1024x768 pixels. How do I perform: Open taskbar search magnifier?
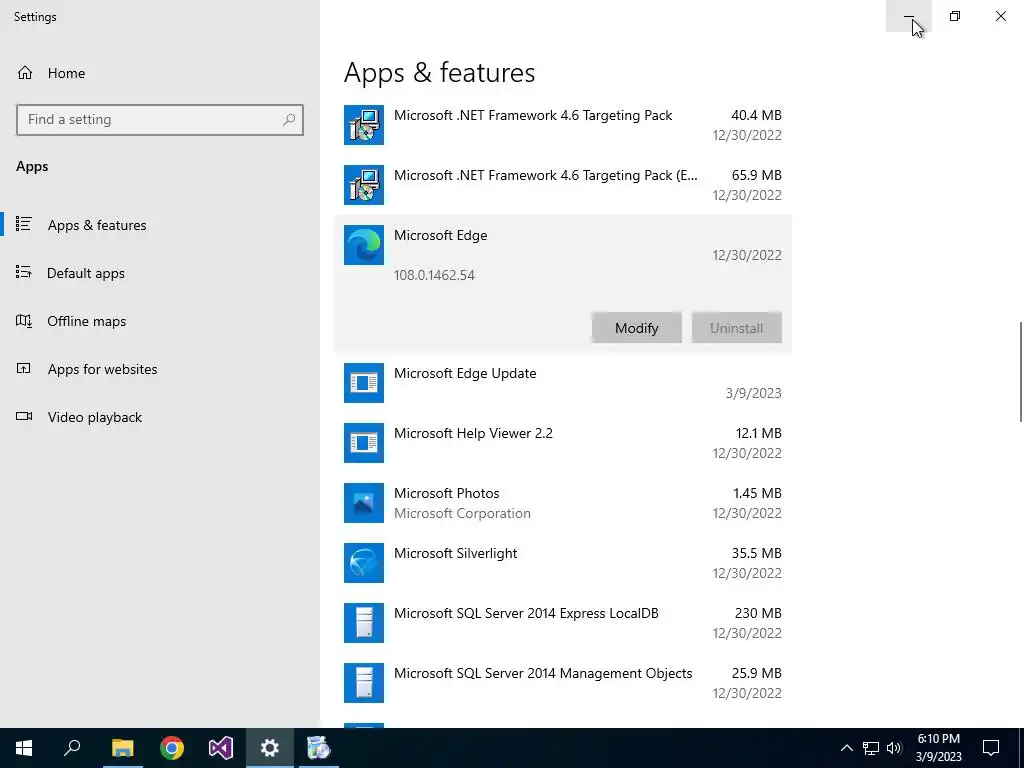click(x=72, y=748)
